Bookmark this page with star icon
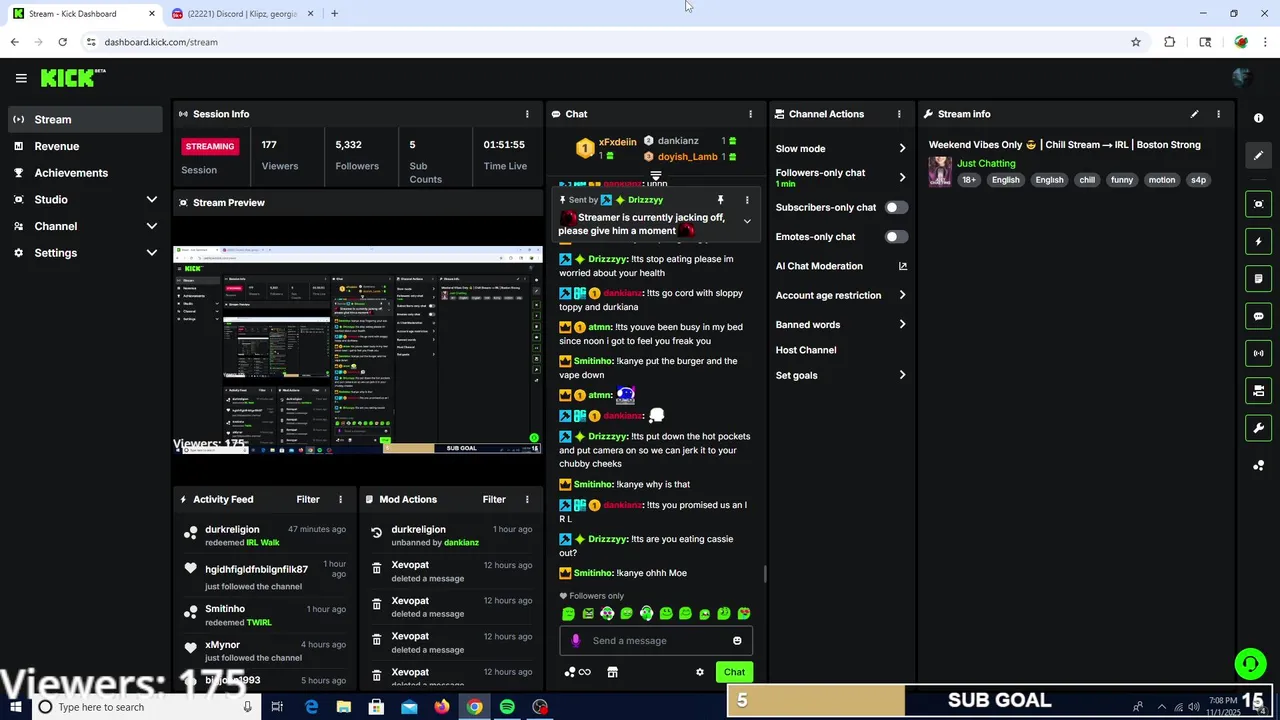This screenshot has height=720, width=1280. (1136, 42)
